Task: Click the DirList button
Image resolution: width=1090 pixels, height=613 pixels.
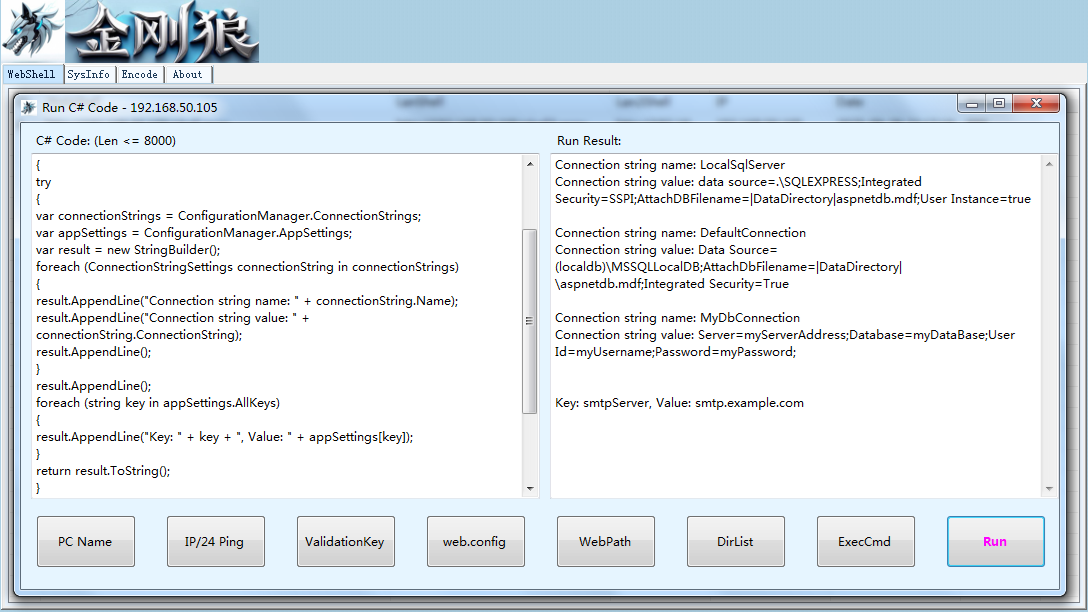Action: click(x=735, y=541)
